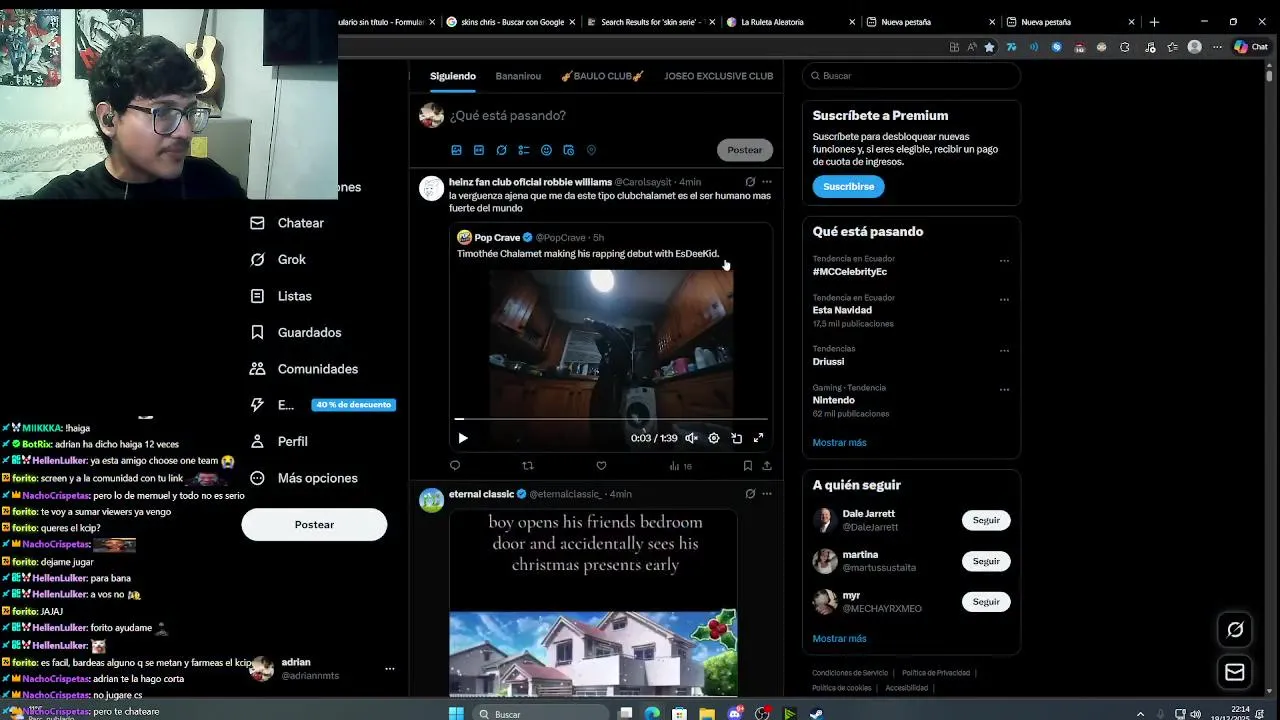Share the heinz fan club post
This screenshot has height=720, width=1280.
pyautogui.click(x=767, y=465)
